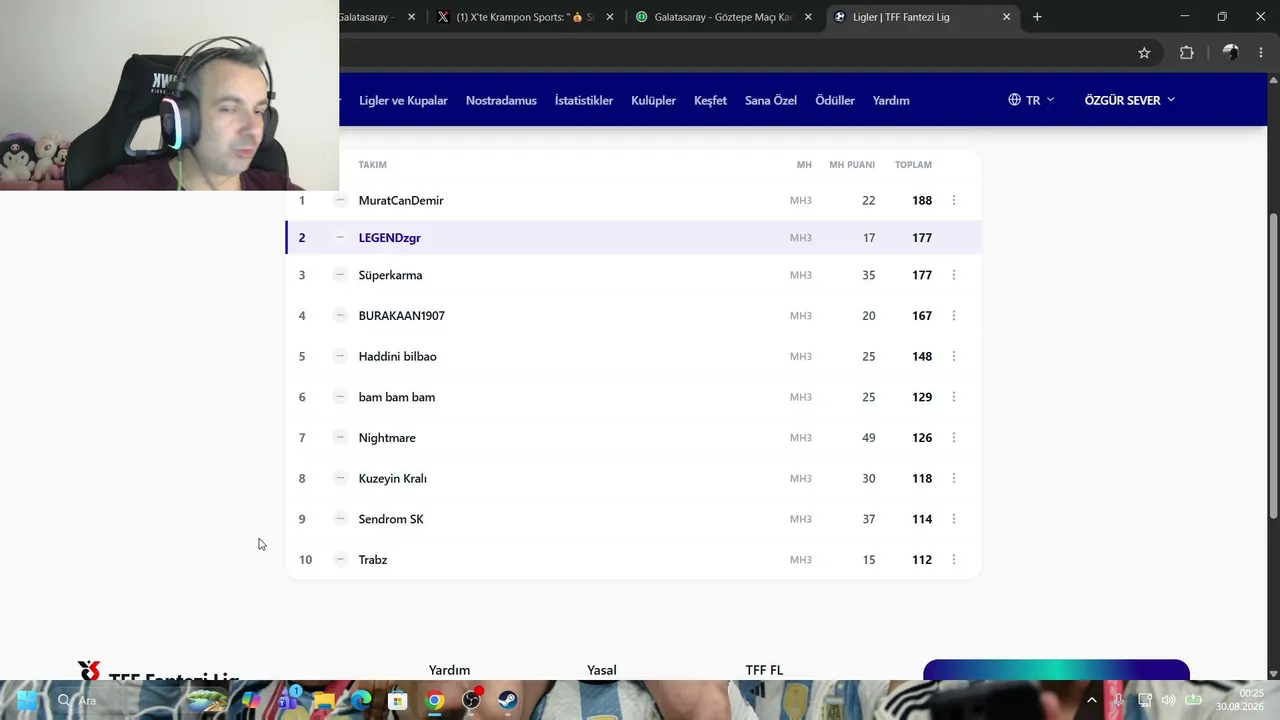Open the MuratCanDemir team link
1280x720 pixels.
click(401, 200)
